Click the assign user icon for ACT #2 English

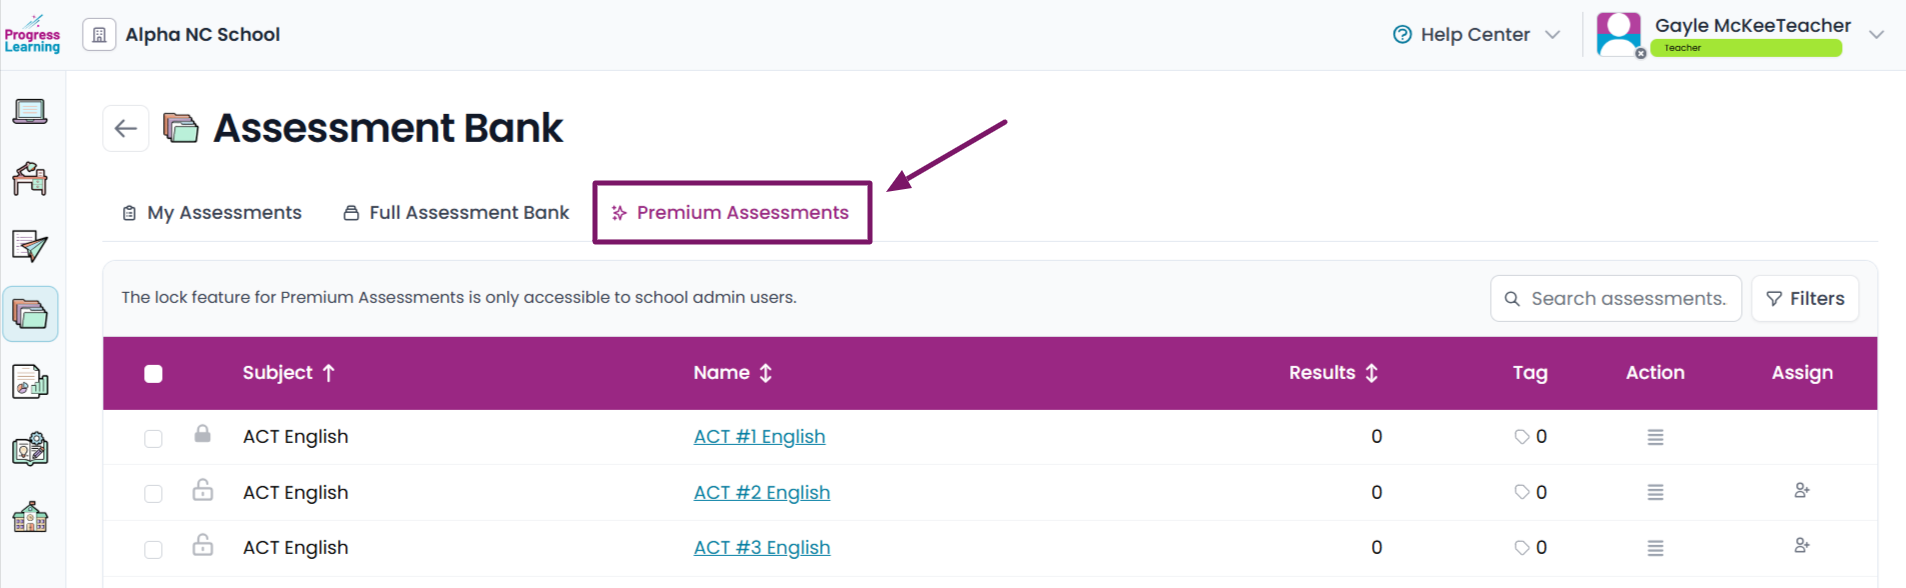(x=1802, y=491)
